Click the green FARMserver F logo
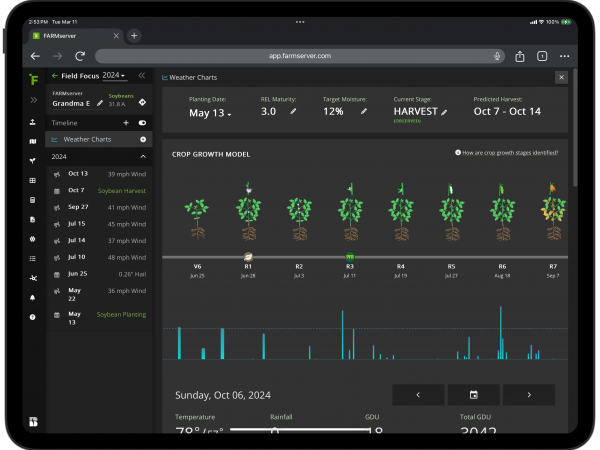600x450 pixels. point(34,80)
